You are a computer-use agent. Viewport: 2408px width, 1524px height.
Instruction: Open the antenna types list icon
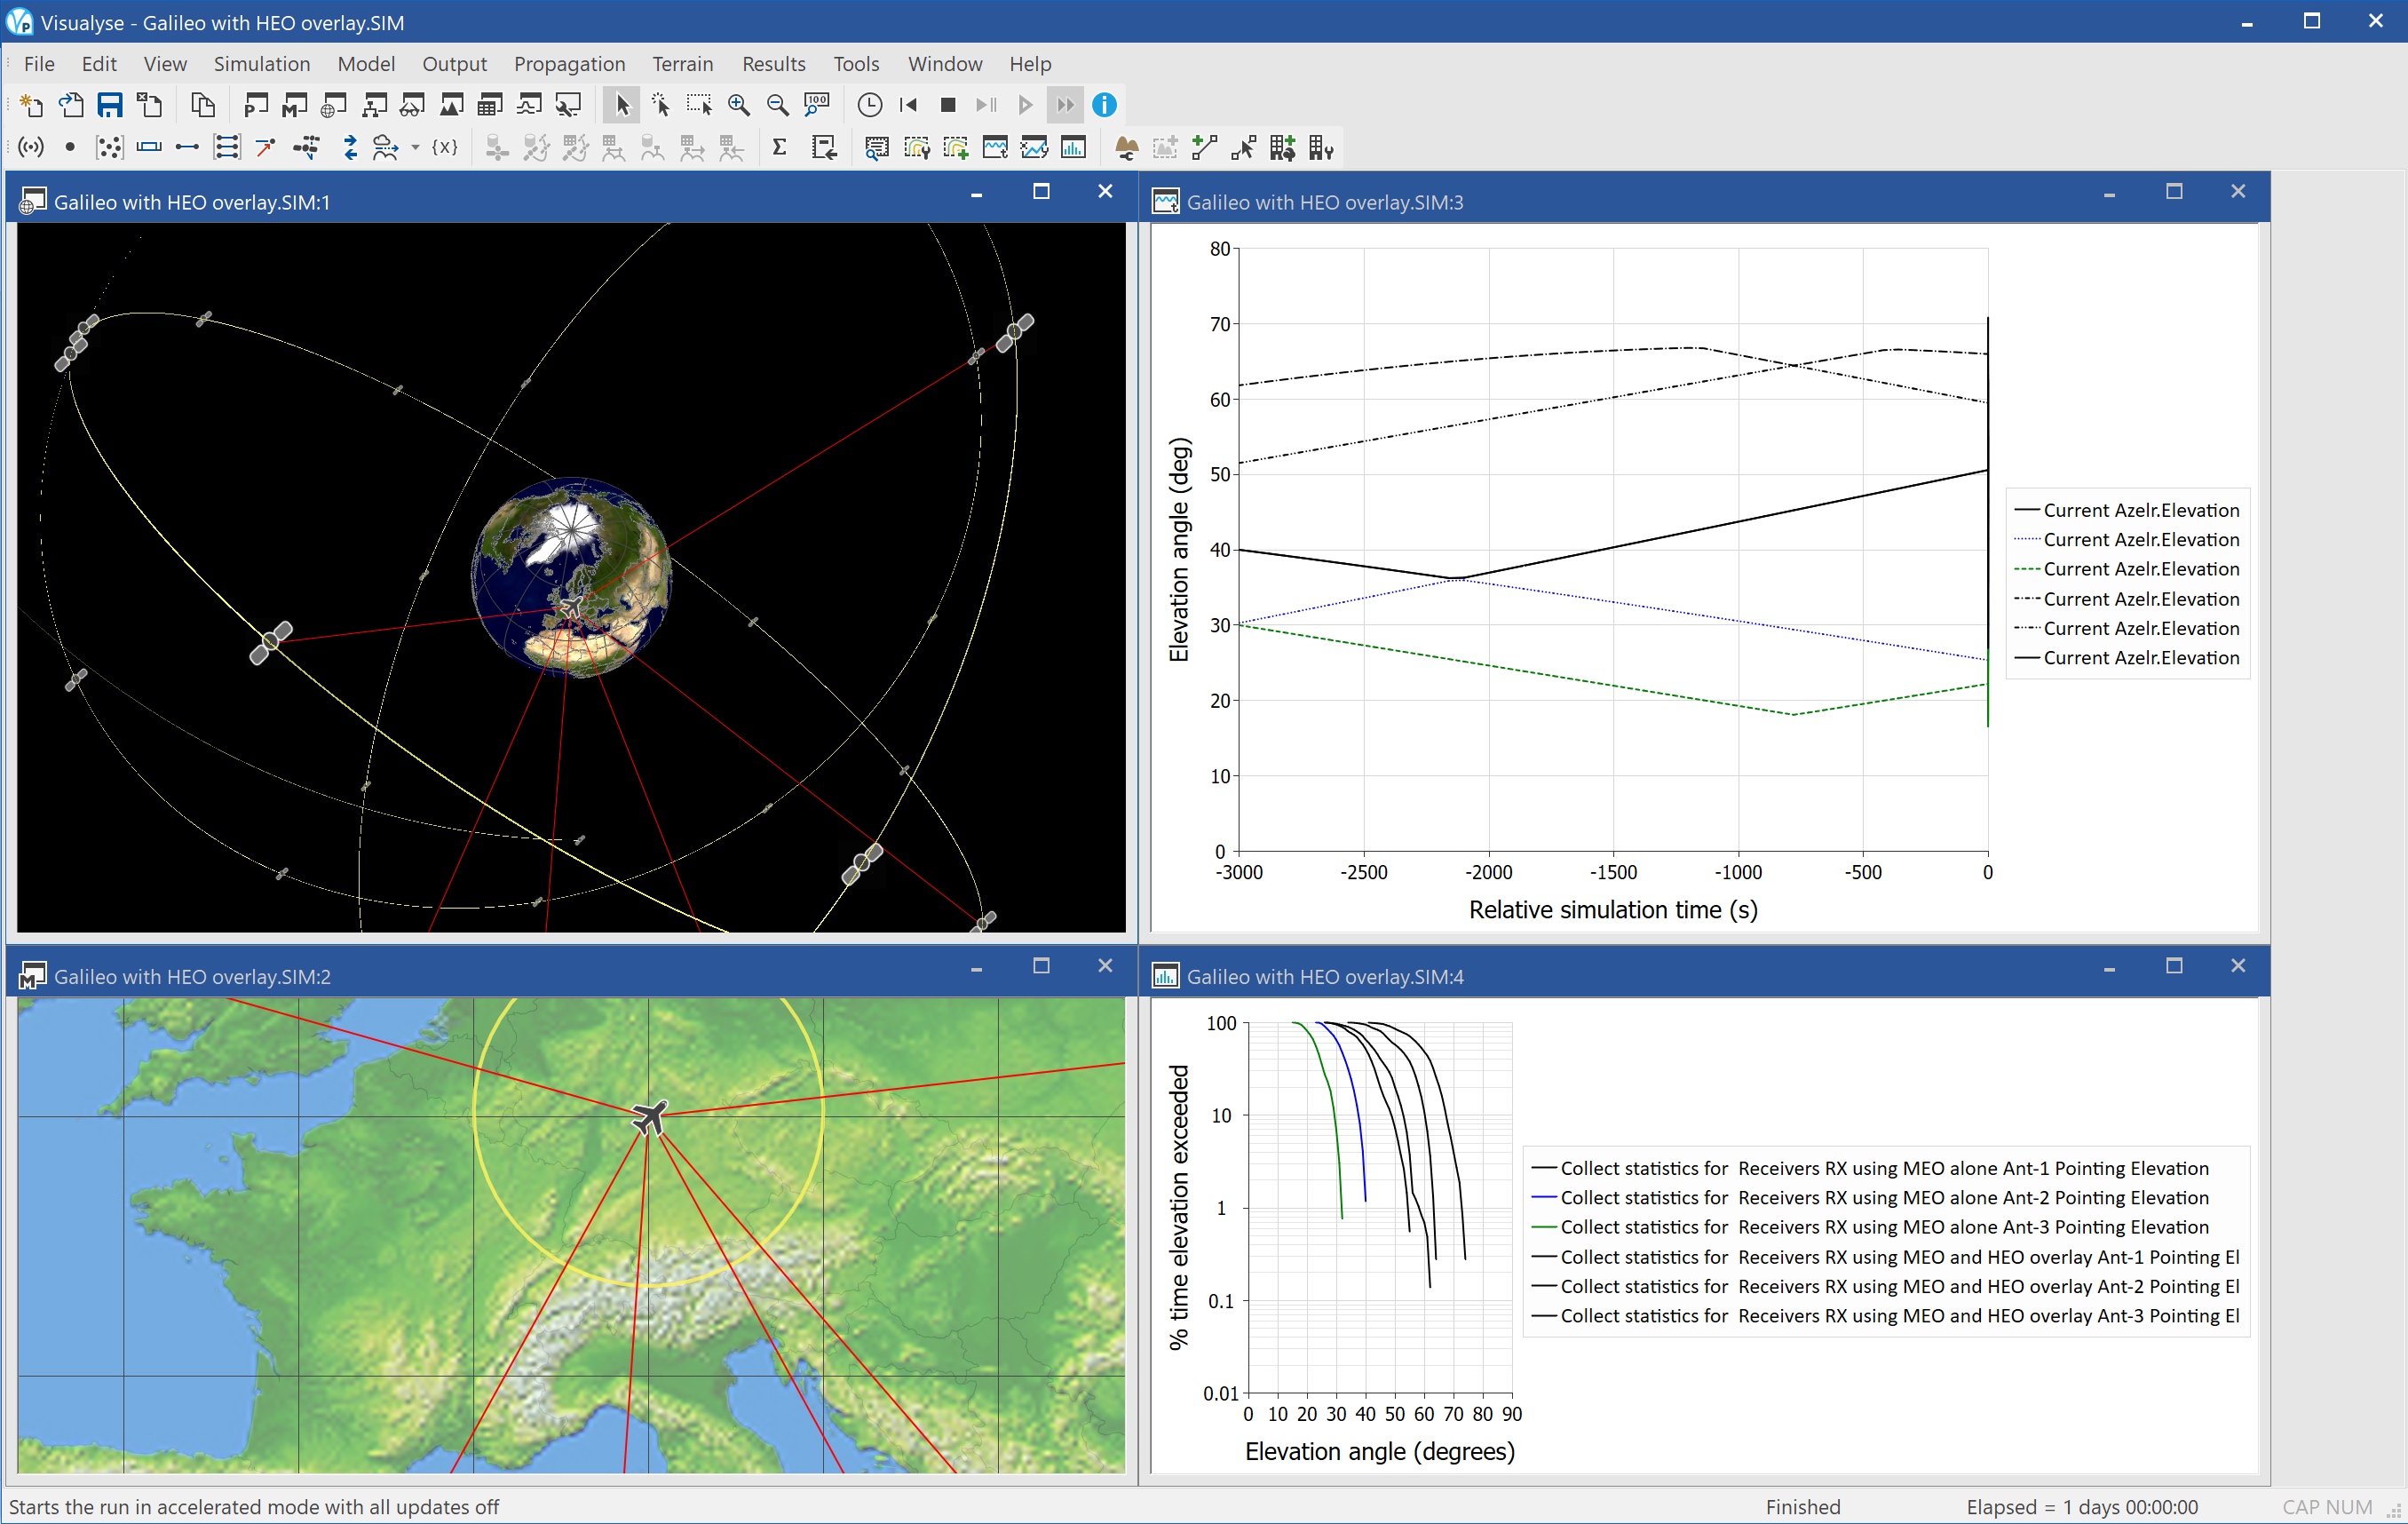tap(31, 148)
